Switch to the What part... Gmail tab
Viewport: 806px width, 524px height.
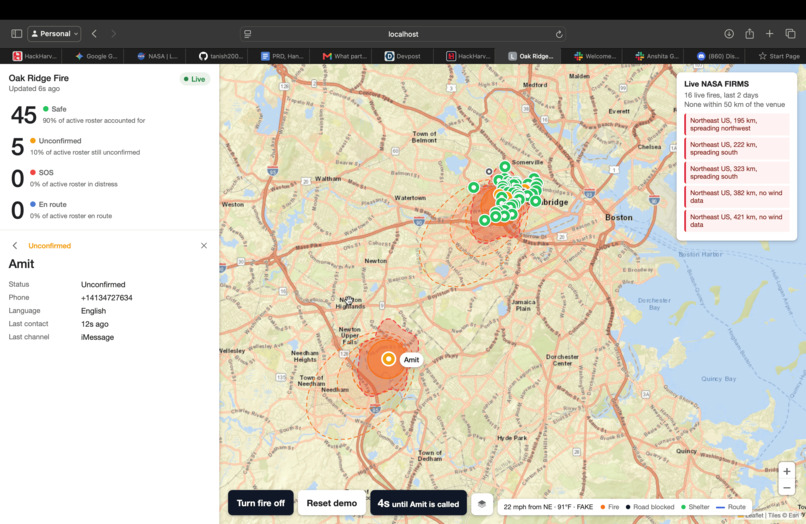[x=344, y=56]
